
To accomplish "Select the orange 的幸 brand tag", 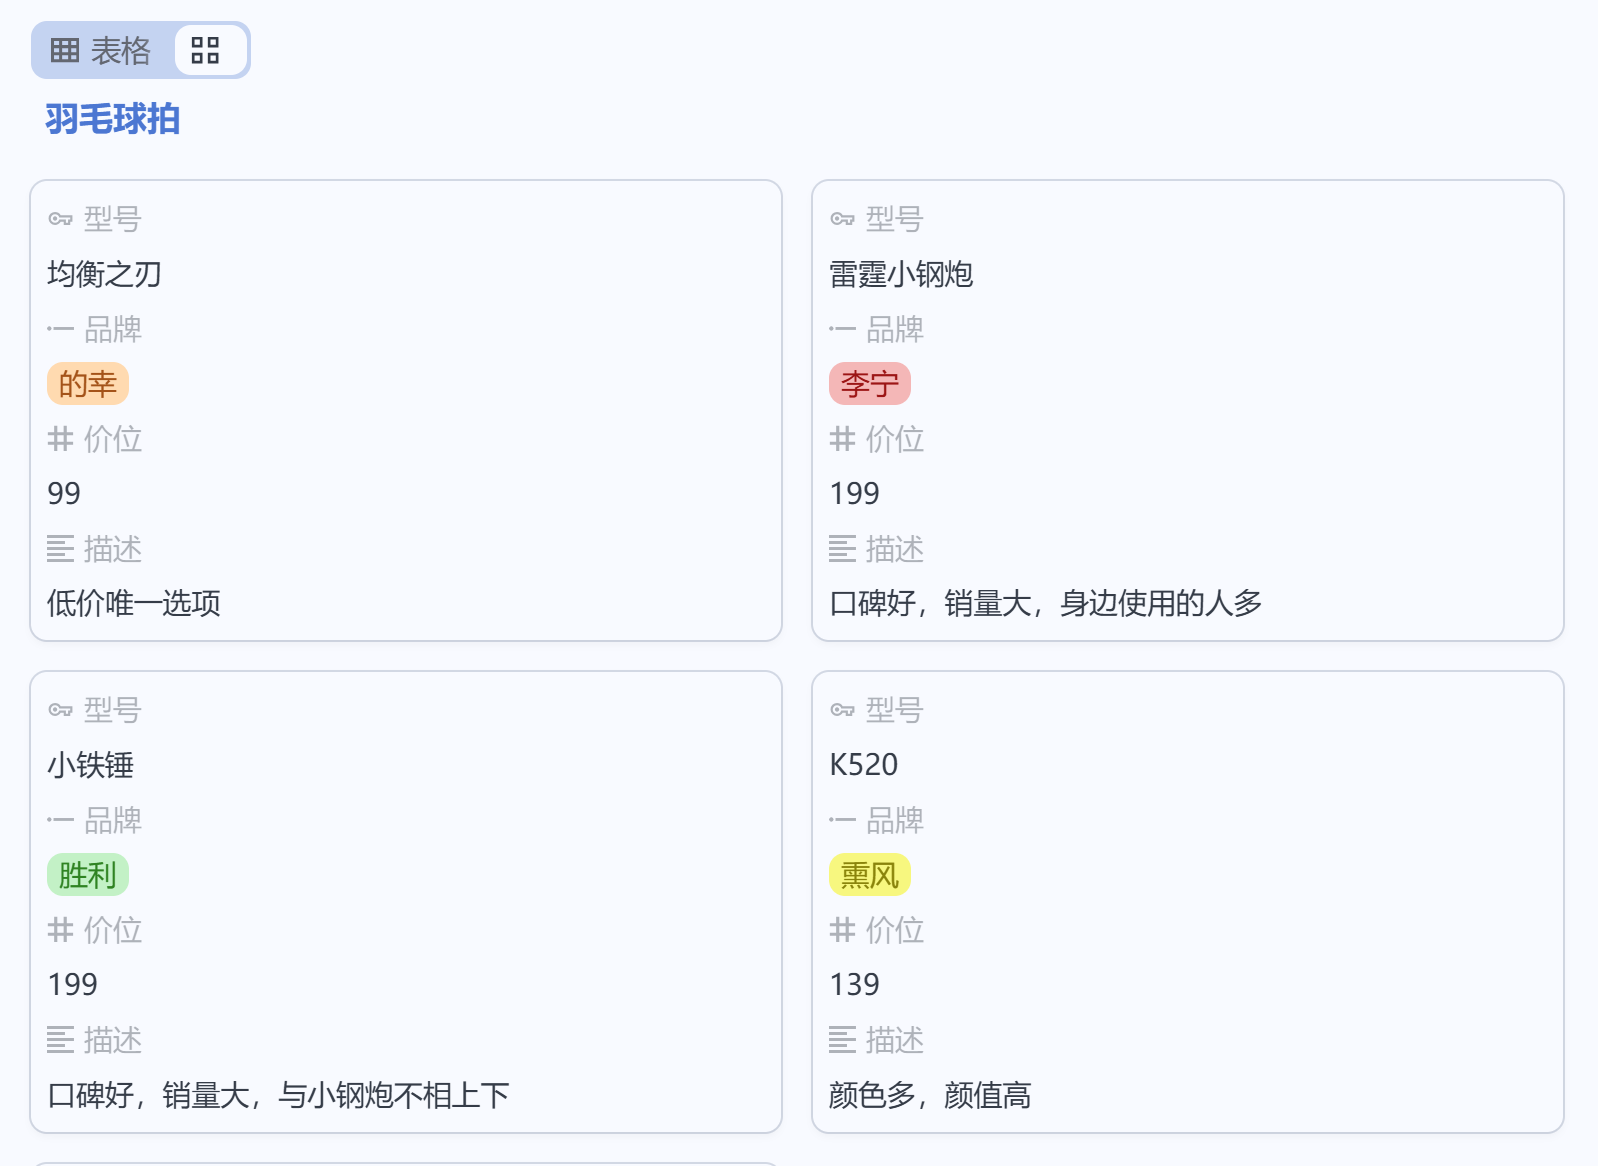I will click(88, 384).
